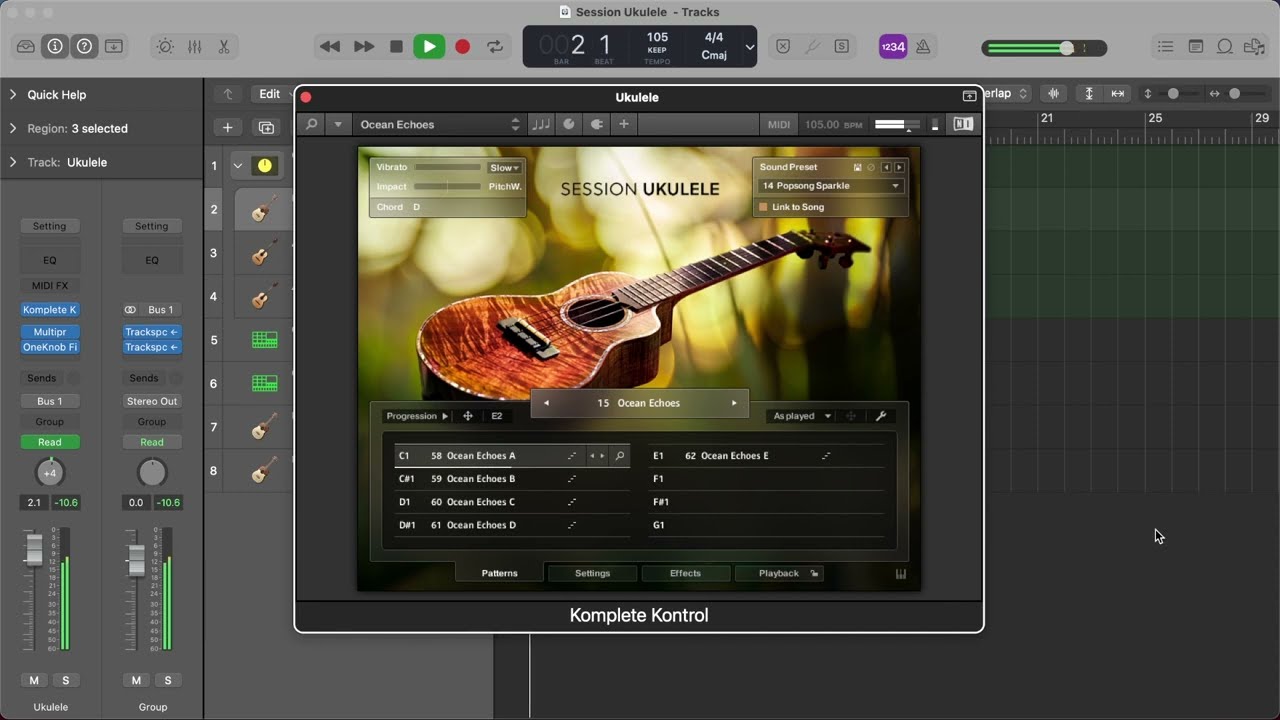Adjust the master volume slider

pos(1066,48)
